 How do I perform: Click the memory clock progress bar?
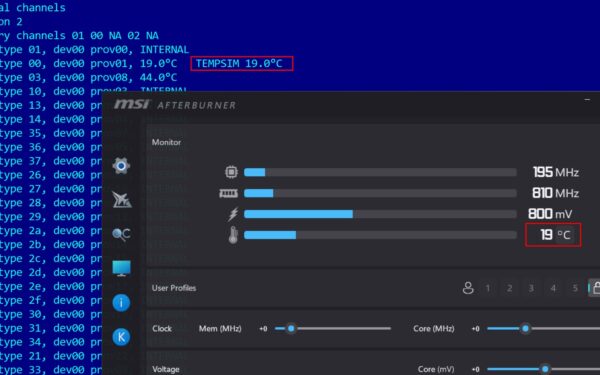[380, 193]
